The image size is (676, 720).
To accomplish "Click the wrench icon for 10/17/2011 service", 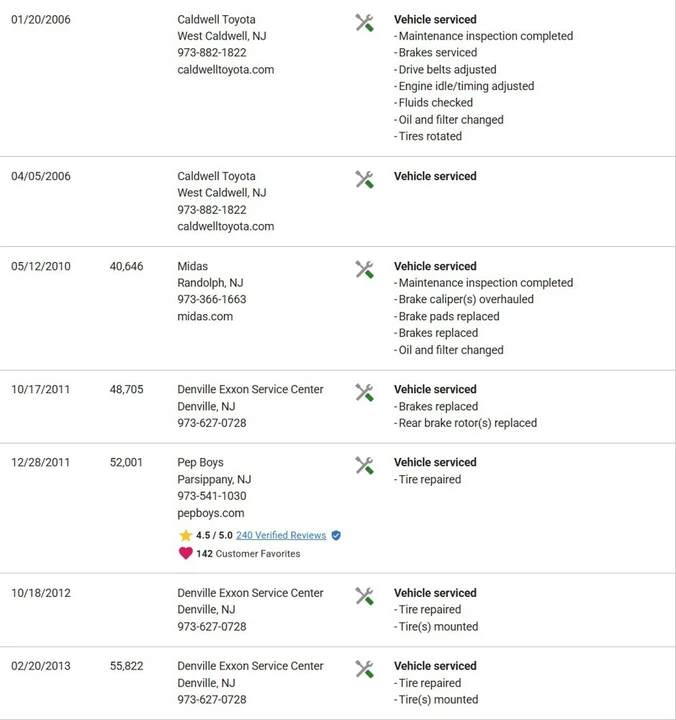I will click(x=364, y=392).
